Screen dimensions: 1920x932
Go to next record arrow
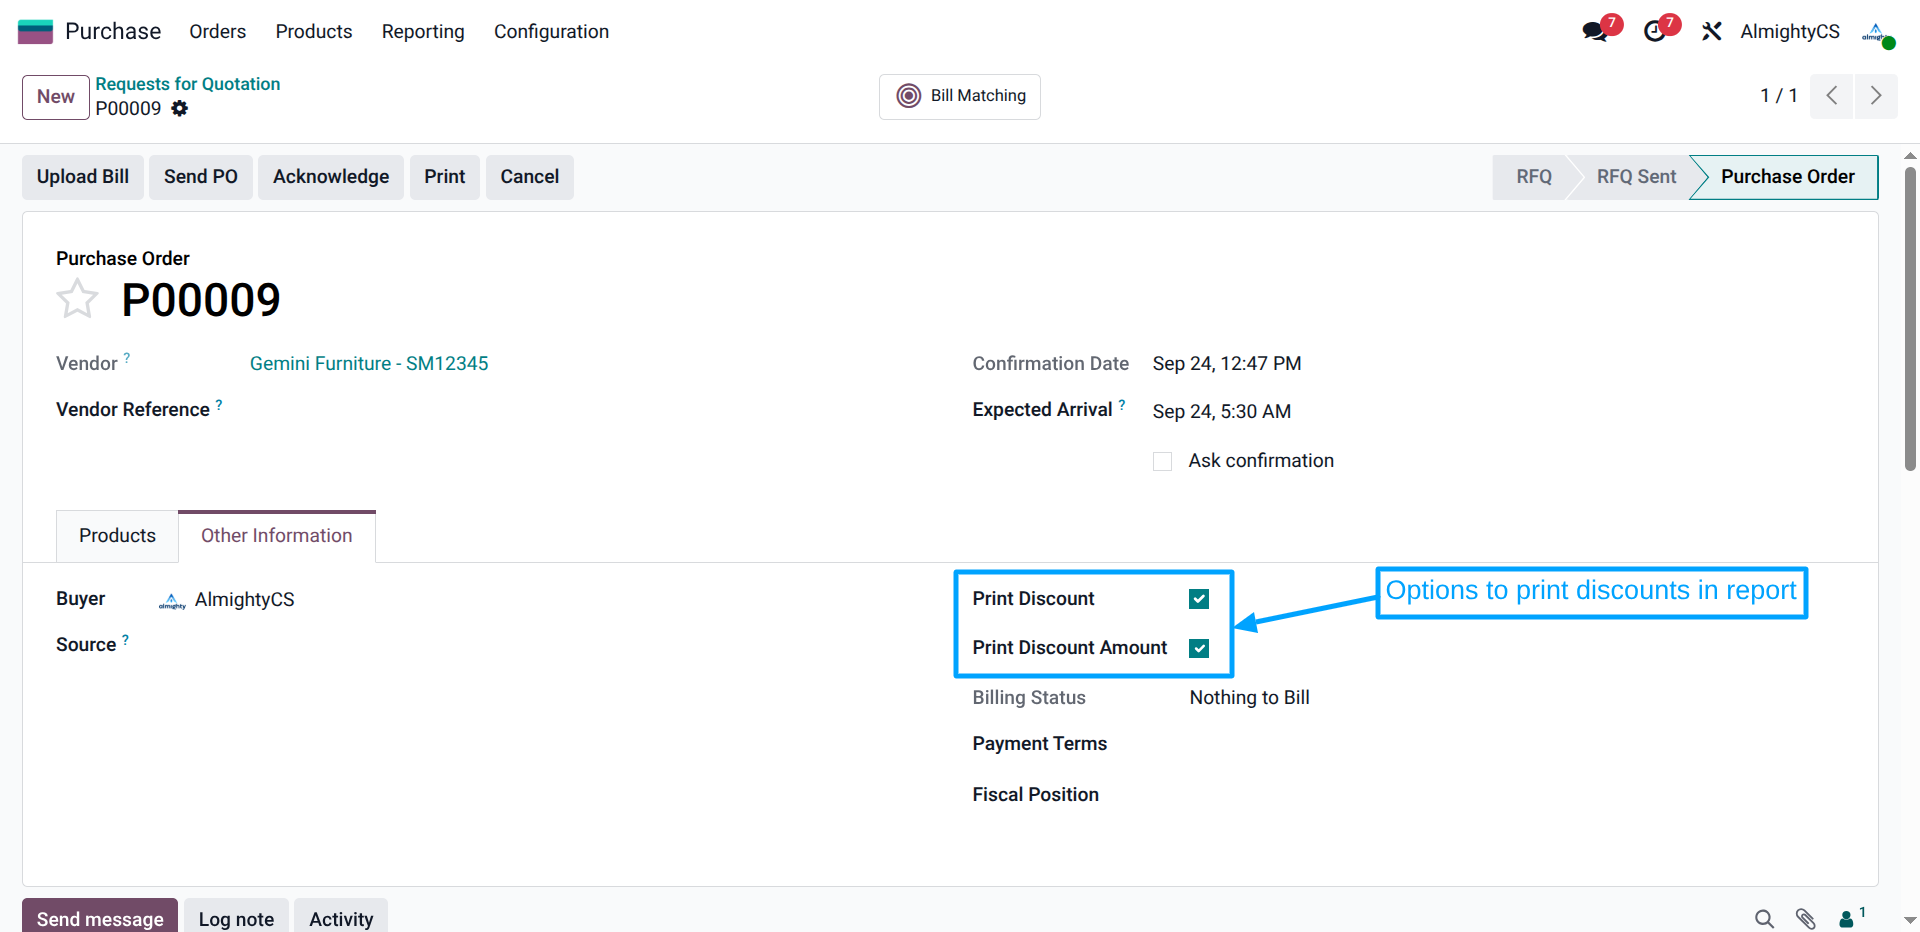coord(1875,96)
